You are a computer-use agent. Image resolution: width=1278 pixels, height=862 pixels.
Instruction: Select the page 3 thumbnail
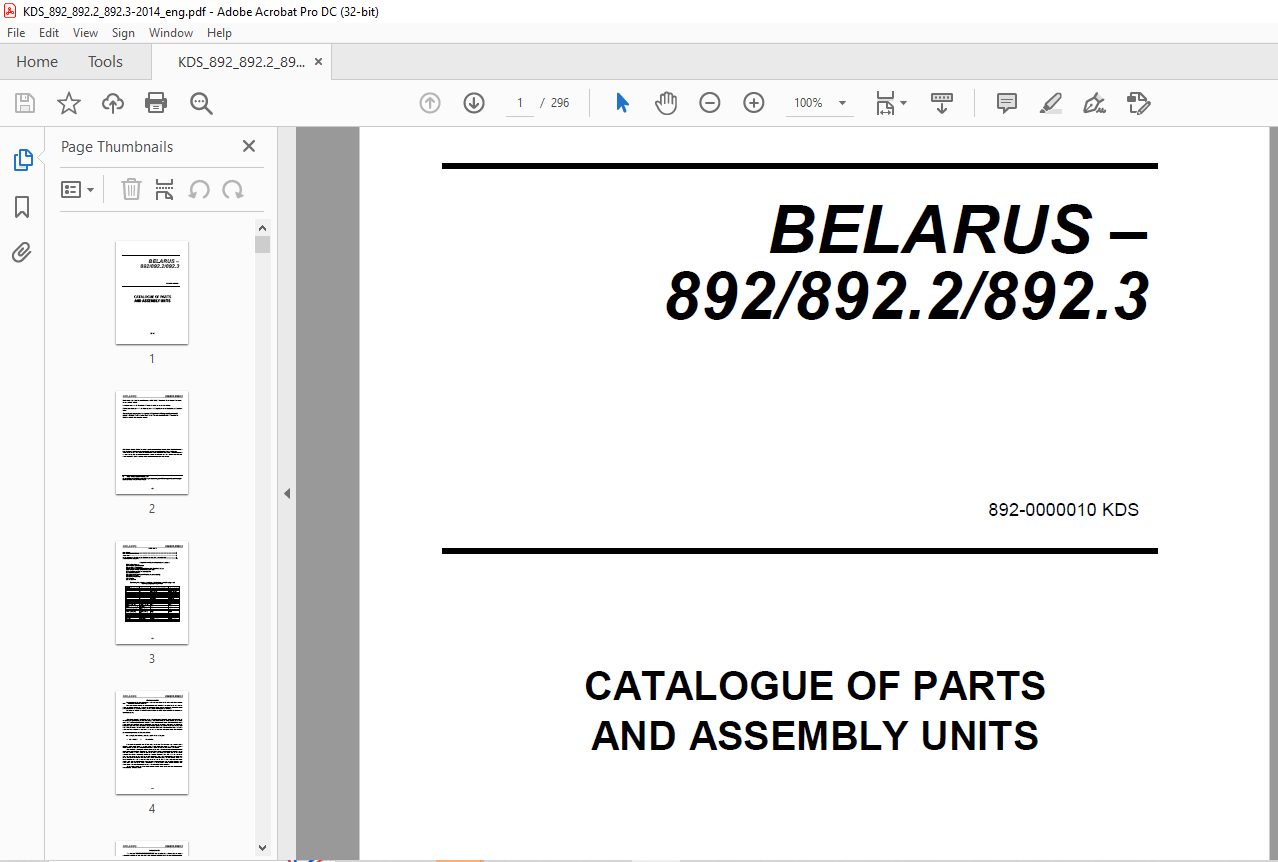point(152,592)
